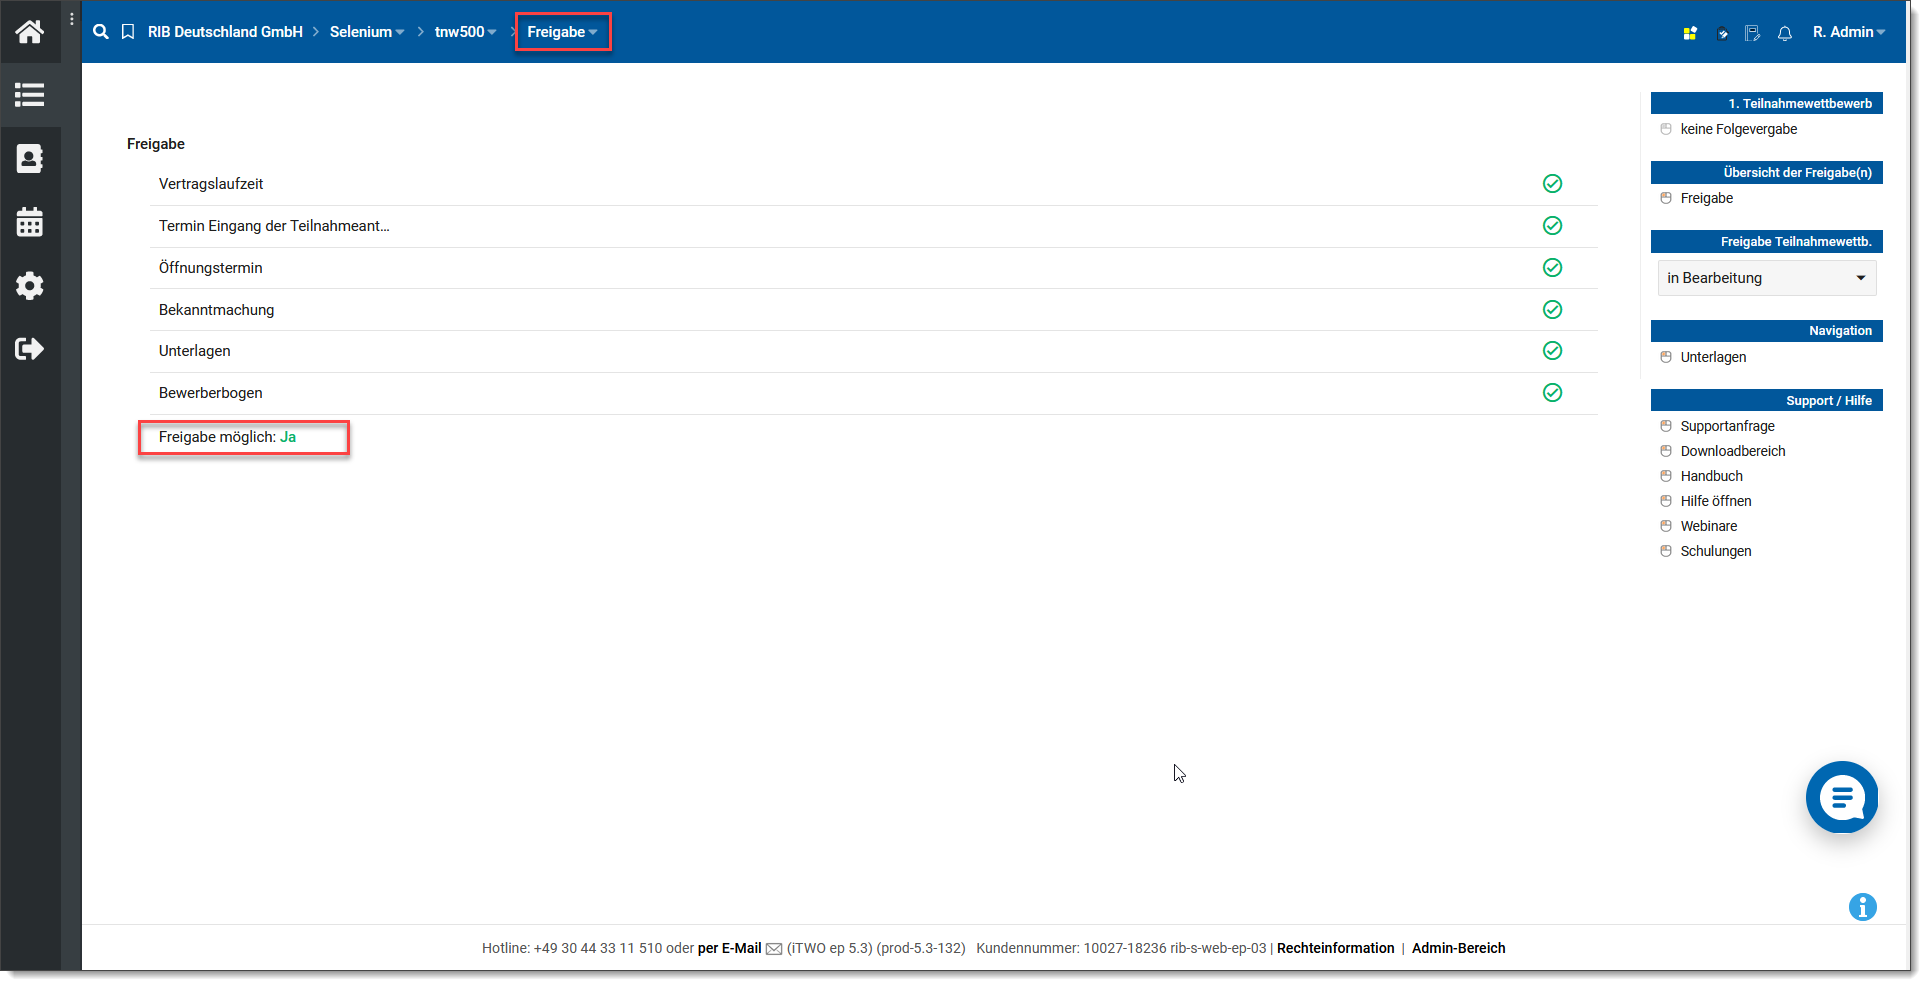Click Unterlagen link under Navigation
The height and width of the screenshot is (986, 1926).
1714,357
